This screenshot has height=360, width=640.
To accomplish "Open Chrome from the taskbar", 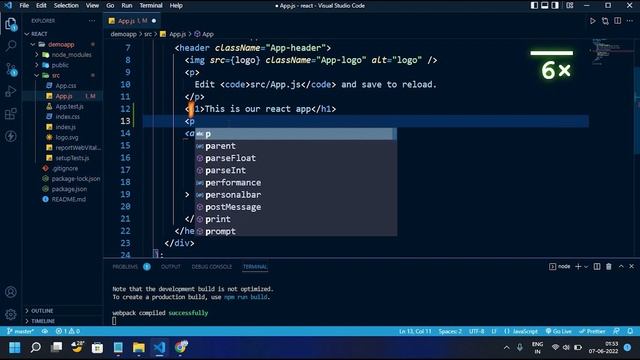I will (x=180, y=347).
